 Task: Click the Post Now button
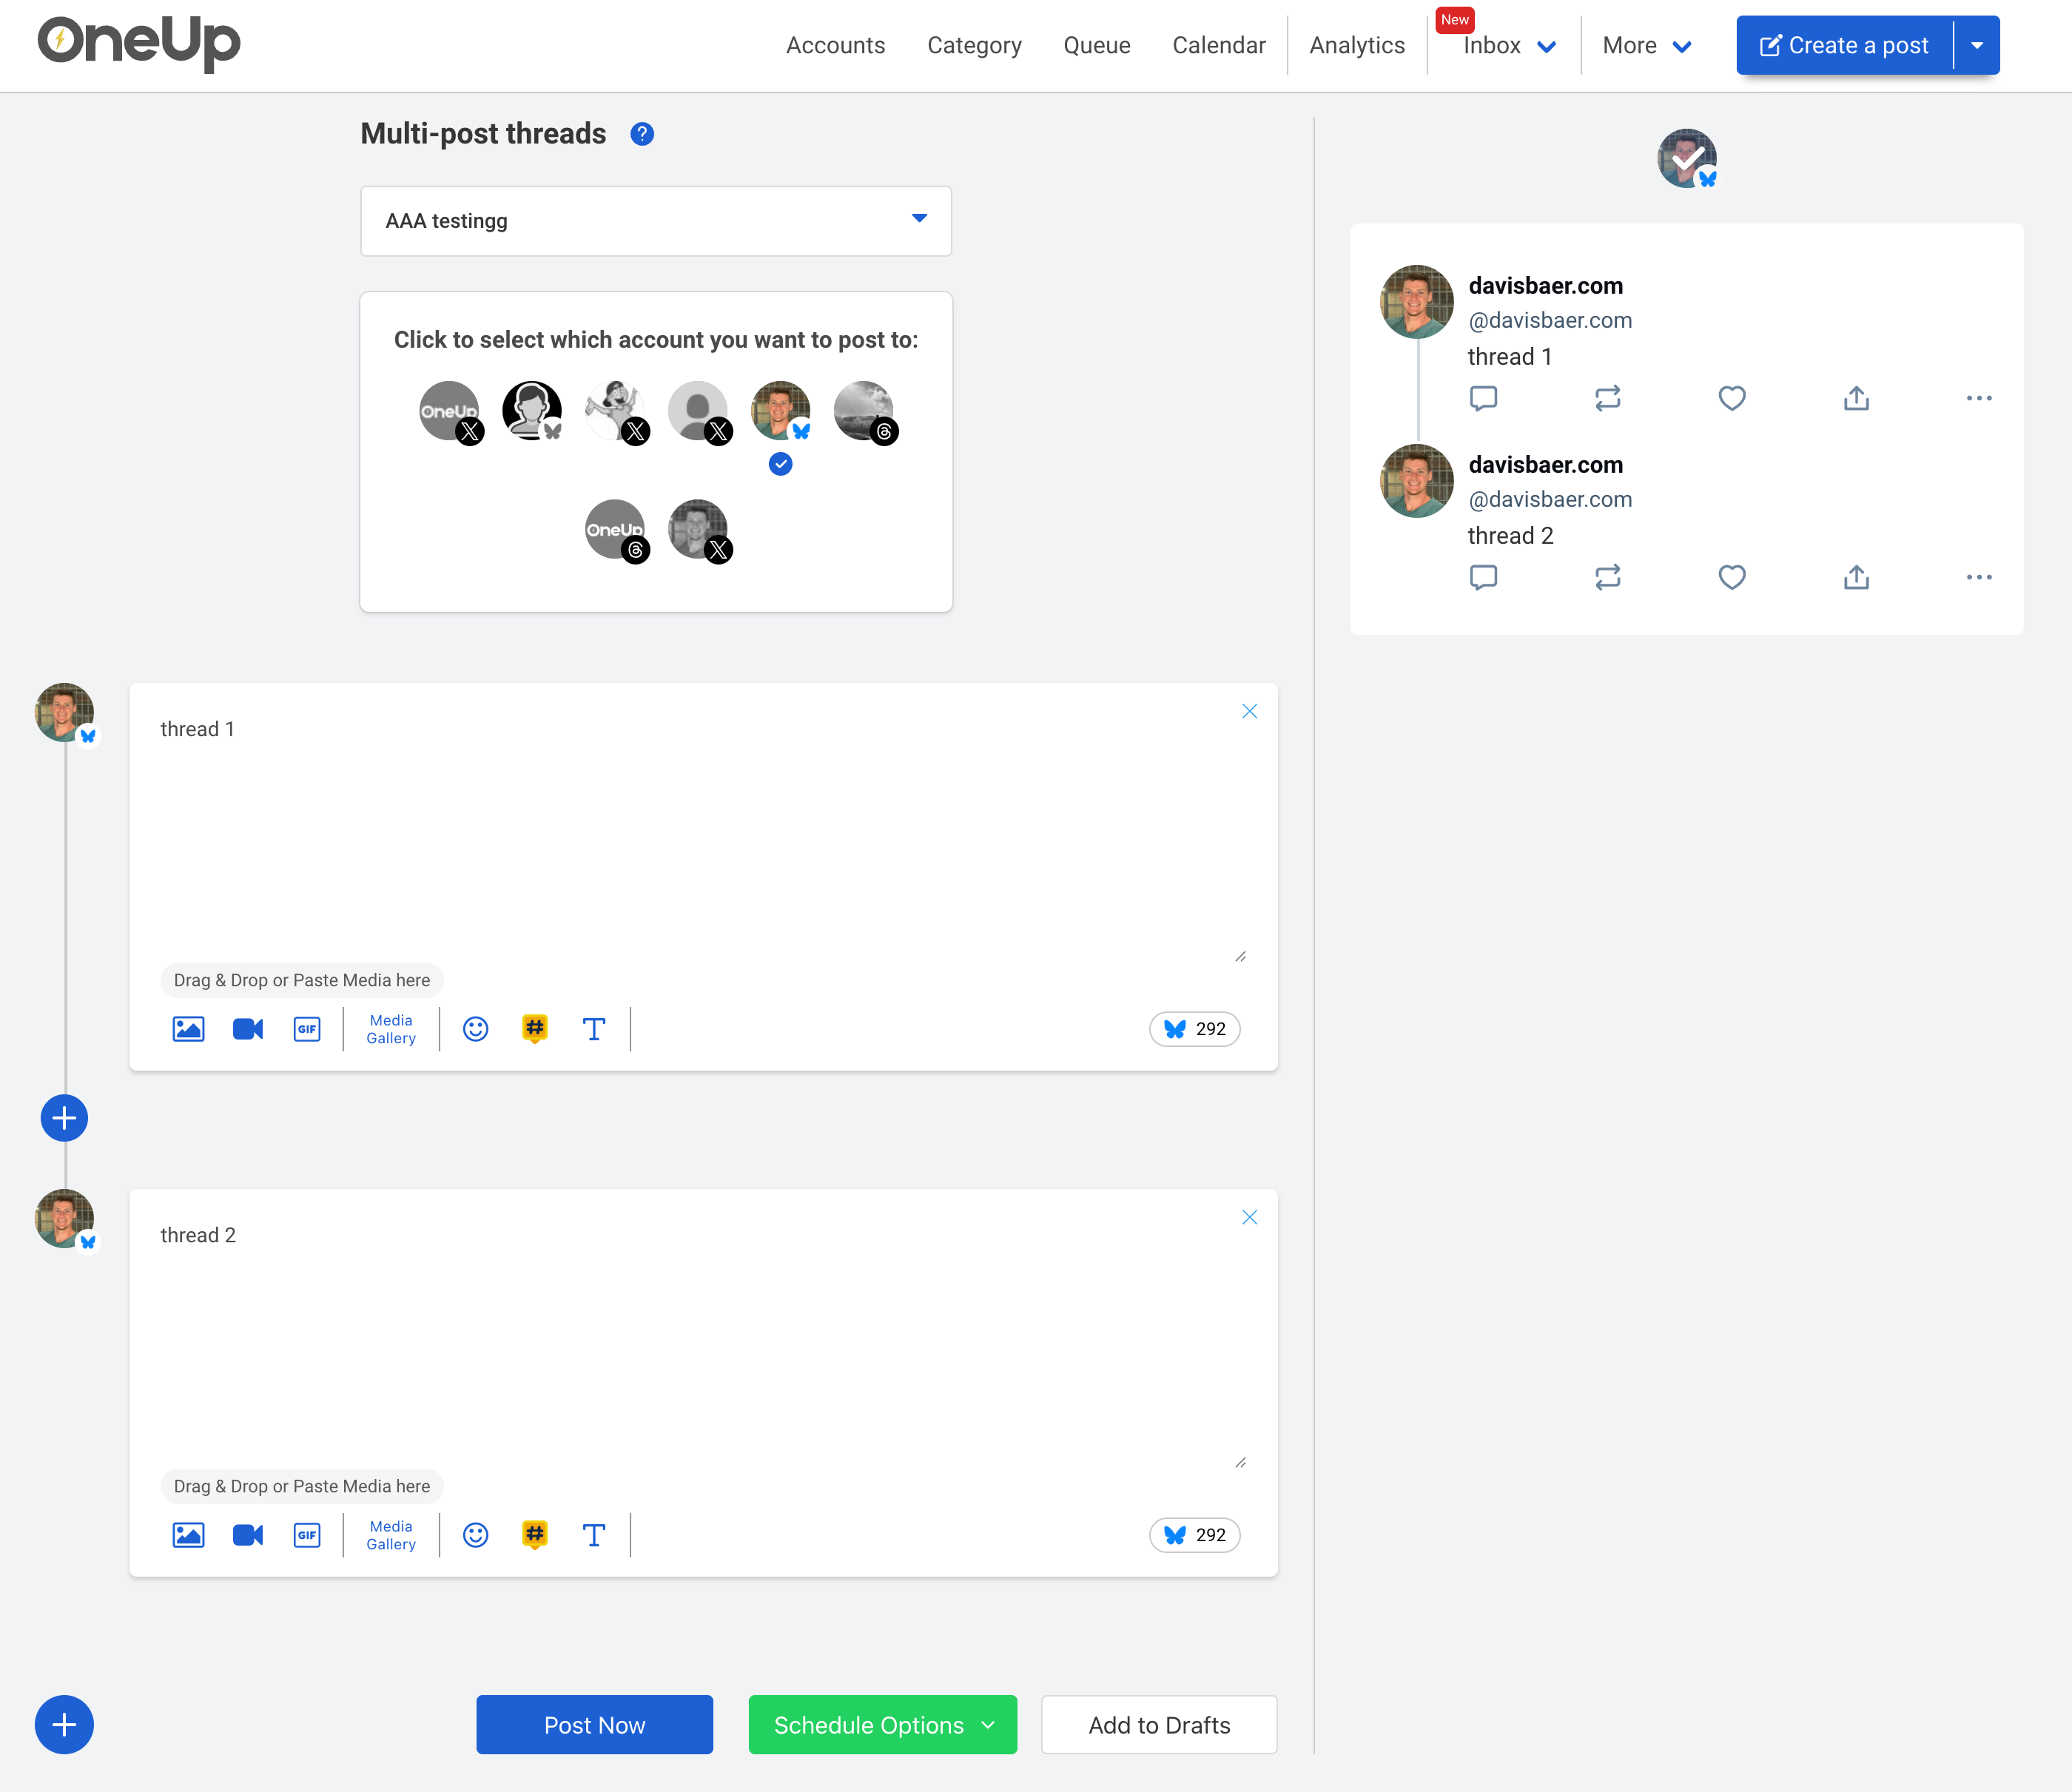coord(594,1725)
